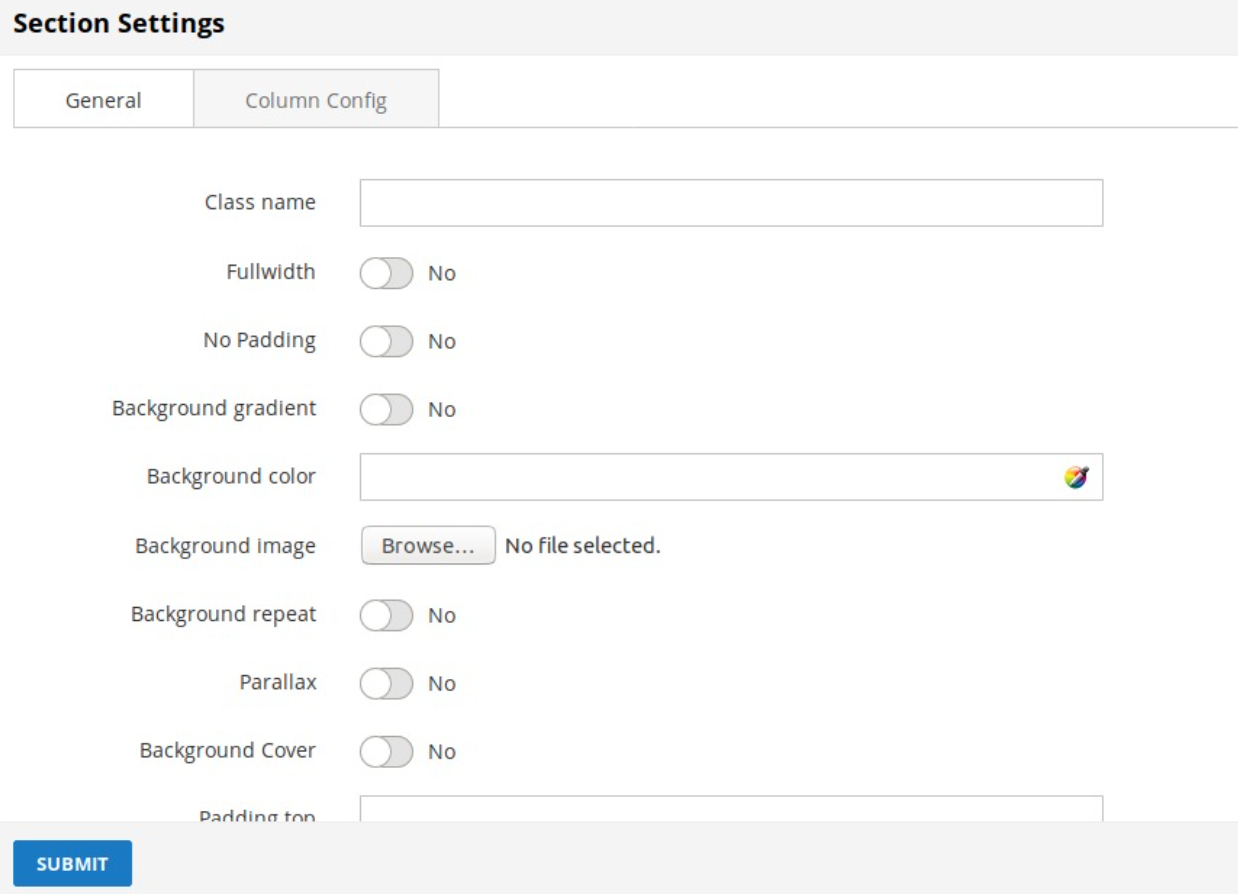The image size is (1238, 894).
Task: Switch to the Column Config tab
Action: 316,100
